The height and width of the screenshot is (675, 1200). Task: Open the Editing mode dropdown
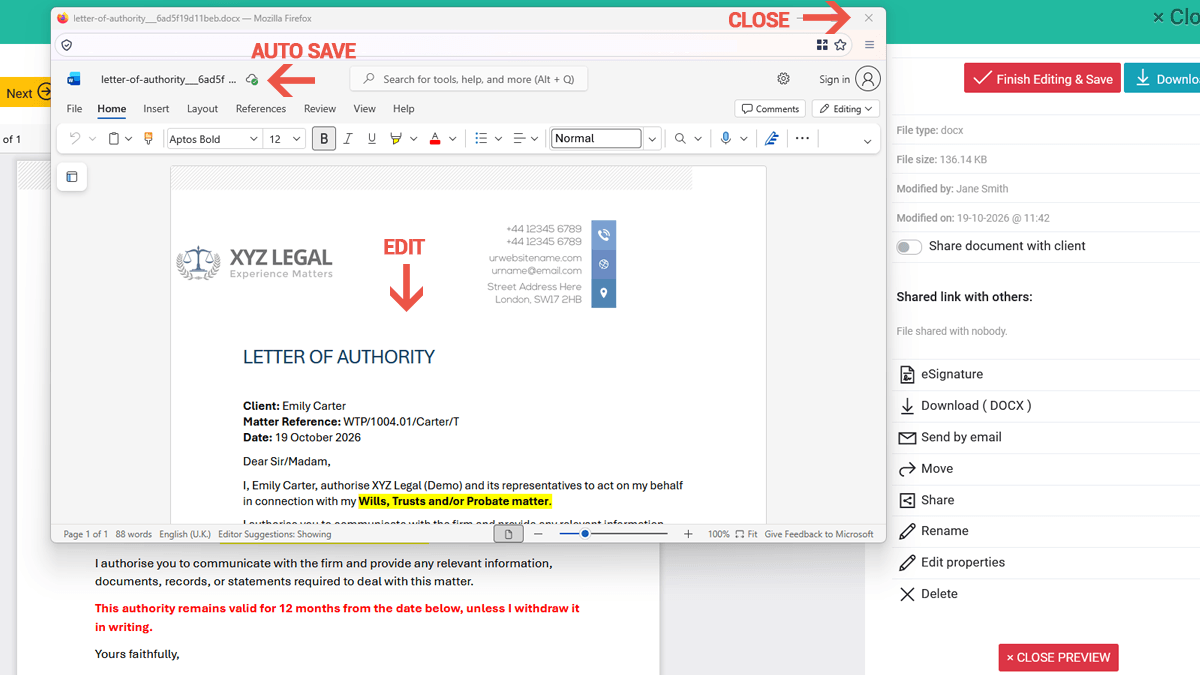coord(846,109)
